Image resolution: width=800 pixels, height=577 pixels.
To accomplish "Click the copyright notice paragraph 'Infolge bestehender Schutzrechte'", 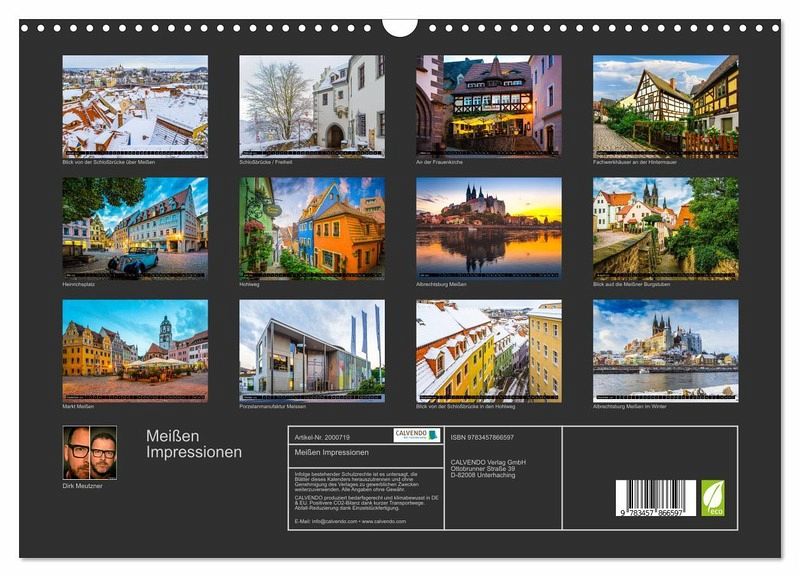I will 357,482.
